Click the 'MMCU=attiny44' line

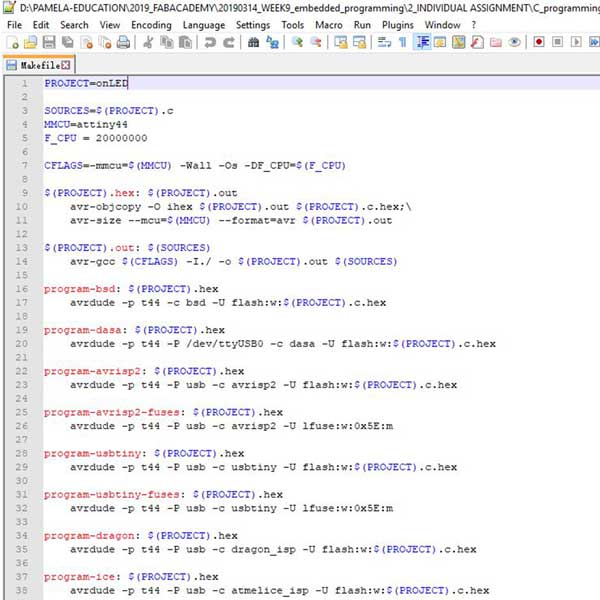tap(86, 124)
